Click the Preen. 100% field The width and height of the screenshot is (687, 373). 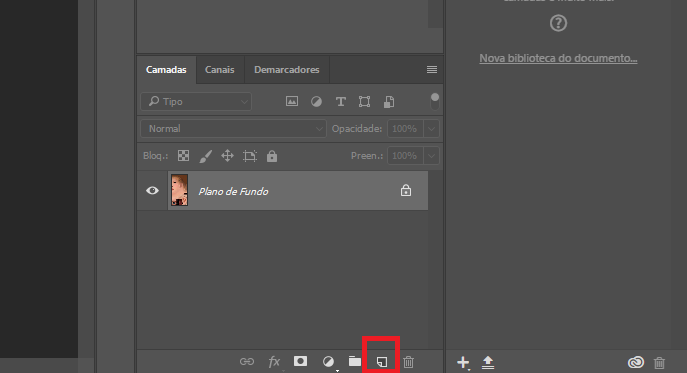tap(405, 156)
